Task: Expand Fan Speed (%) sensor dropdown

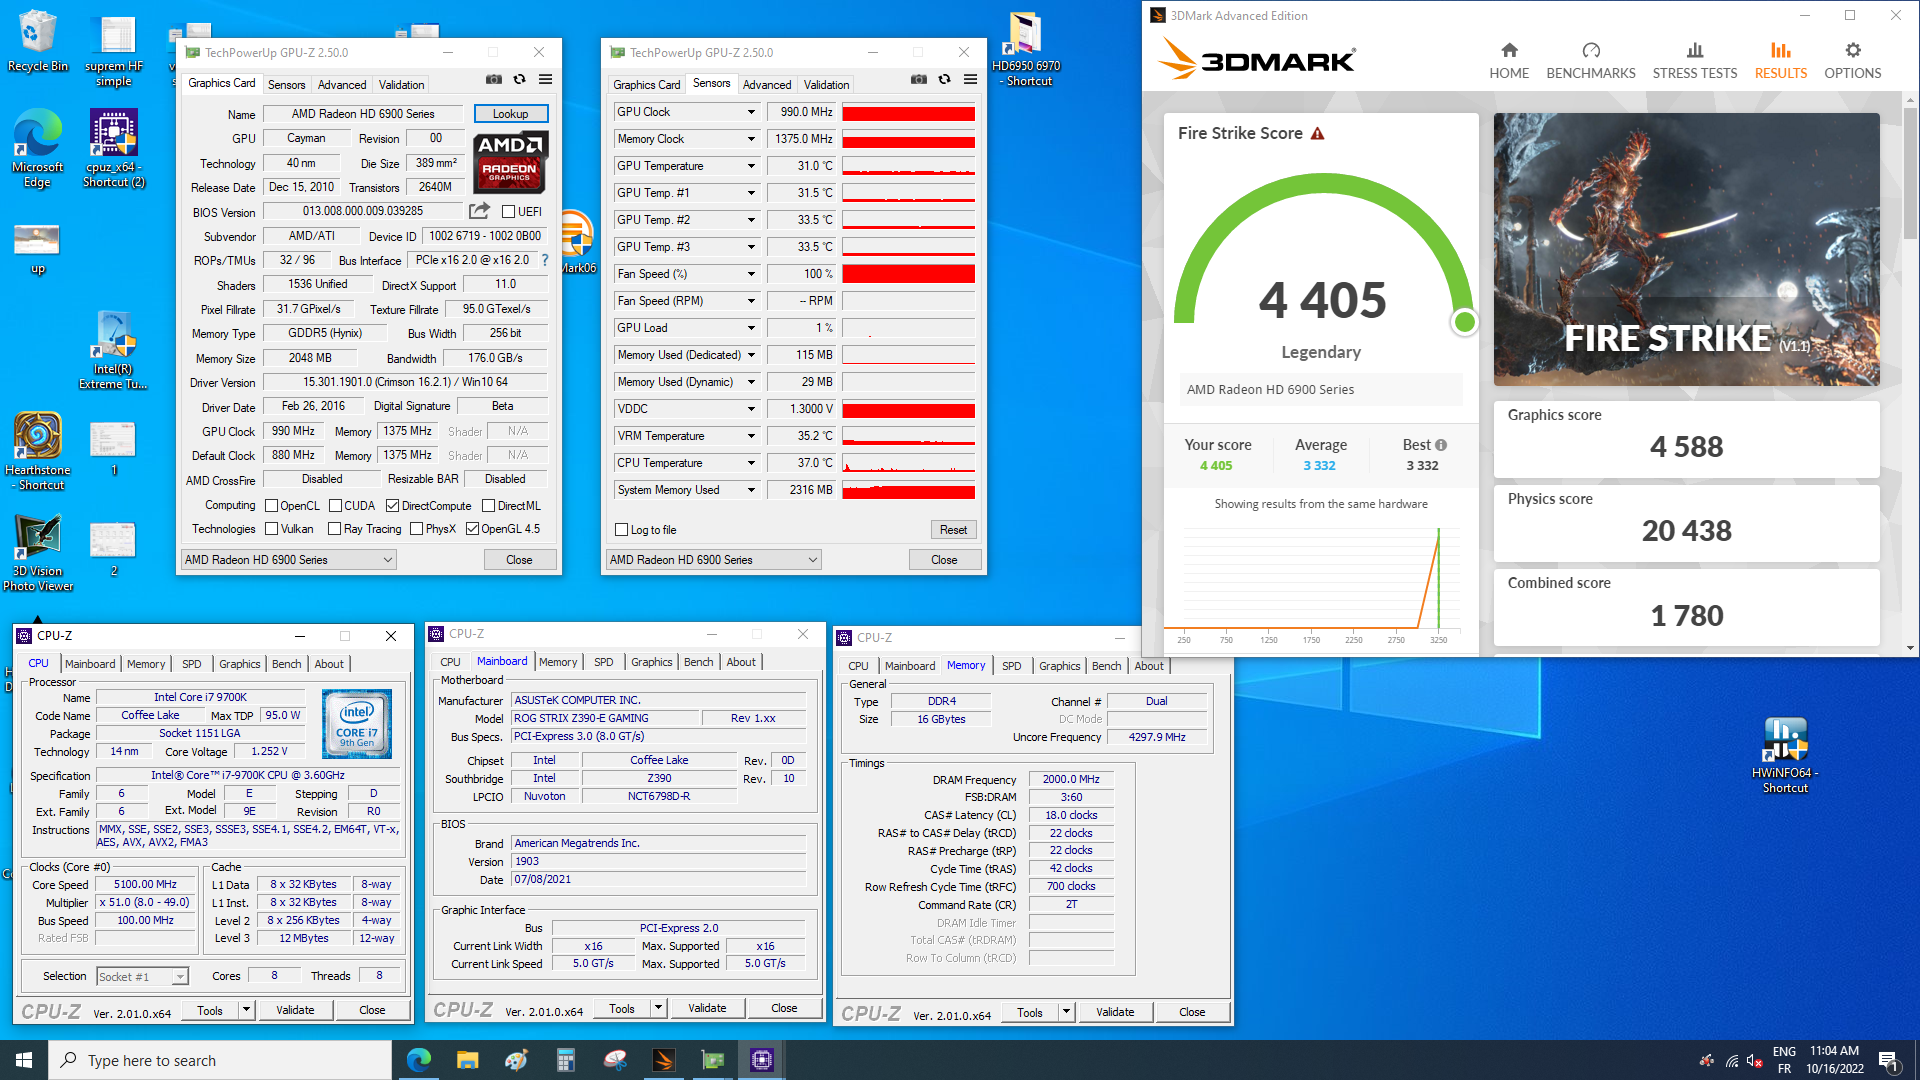Action: point(751,274)
